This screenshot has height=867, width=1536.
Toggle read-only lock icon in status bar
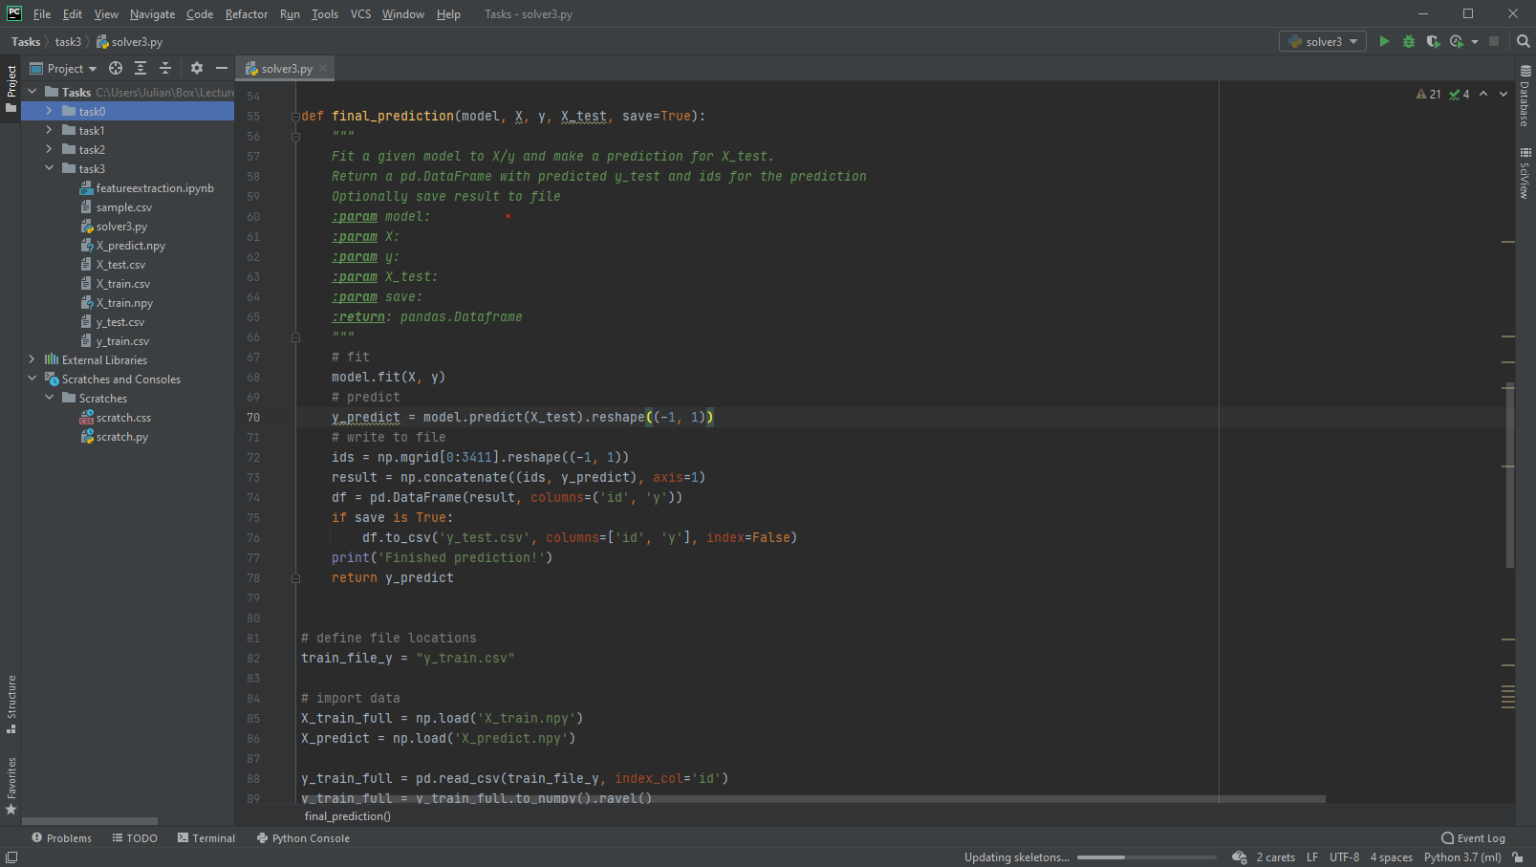point(1518,857)
